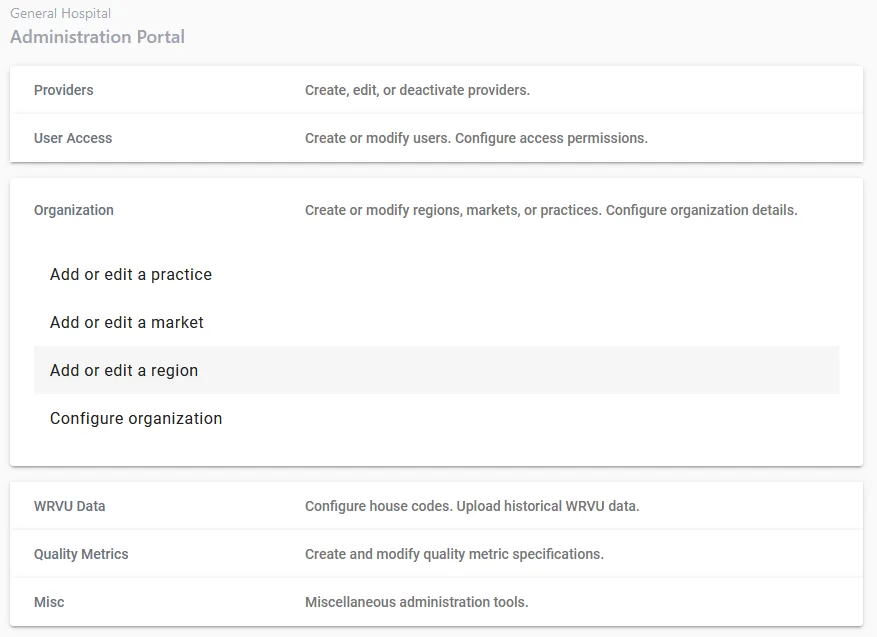
Task: Click the General Hospital name label
Action: pos(60,14)
